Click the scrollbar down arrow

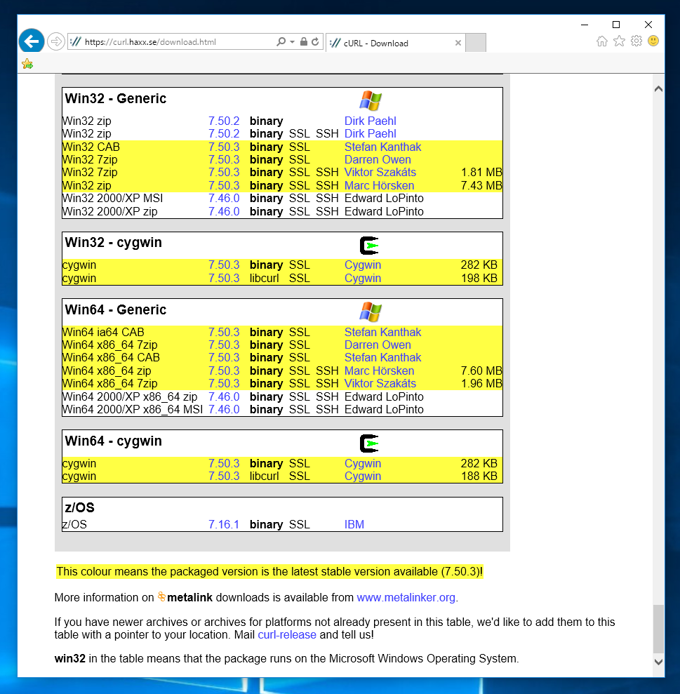click(x=658, y=662)
